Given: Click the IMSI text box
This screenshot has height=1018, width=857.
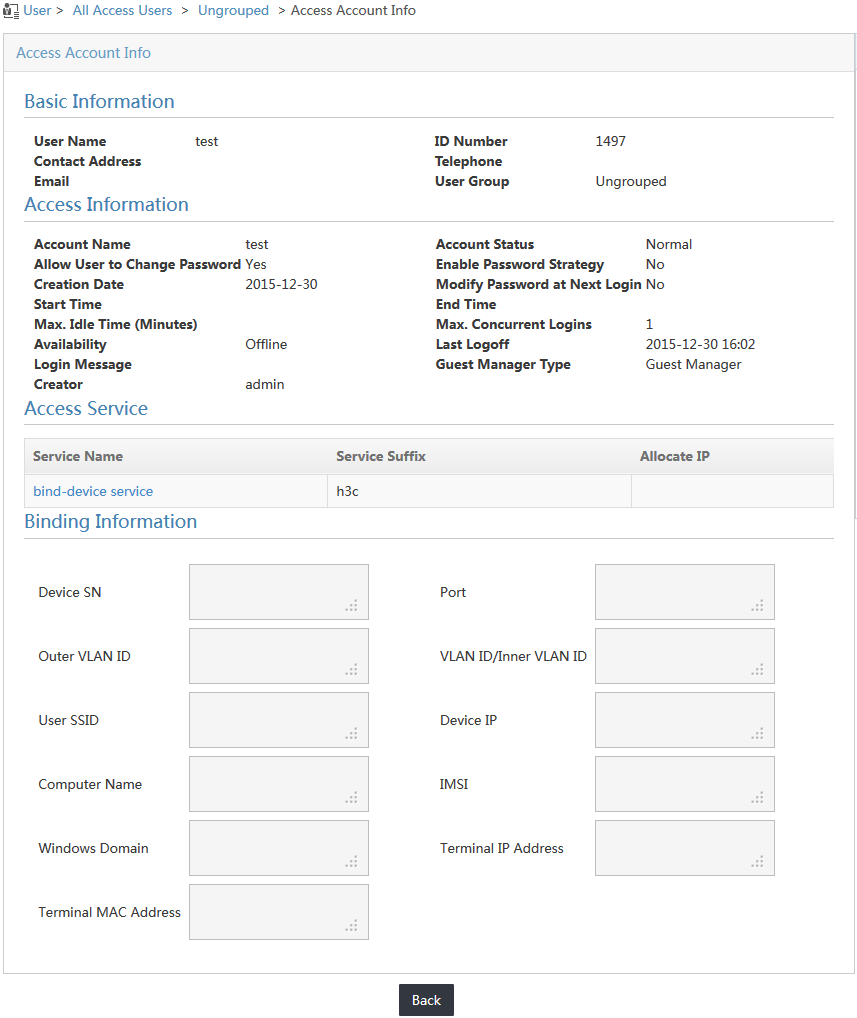Looking at the screenshot, I should pos(684,784).
